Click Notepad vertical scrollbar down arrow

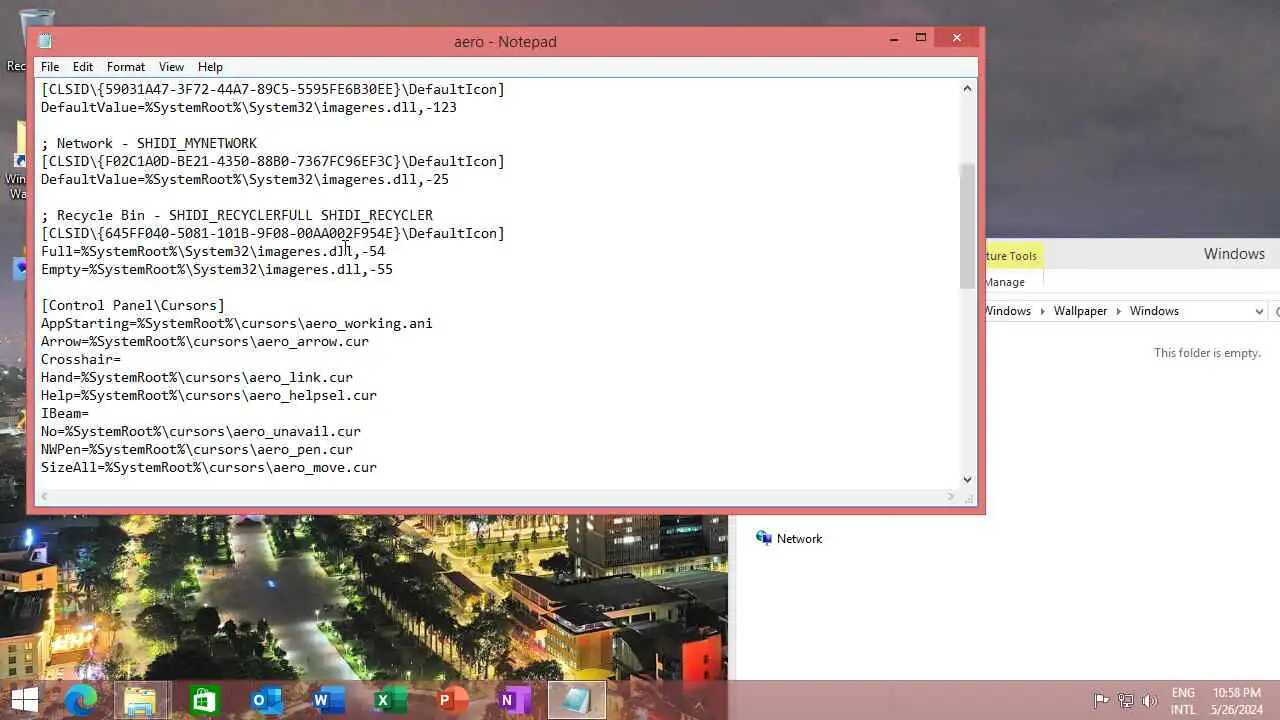(x=967, y=479)
